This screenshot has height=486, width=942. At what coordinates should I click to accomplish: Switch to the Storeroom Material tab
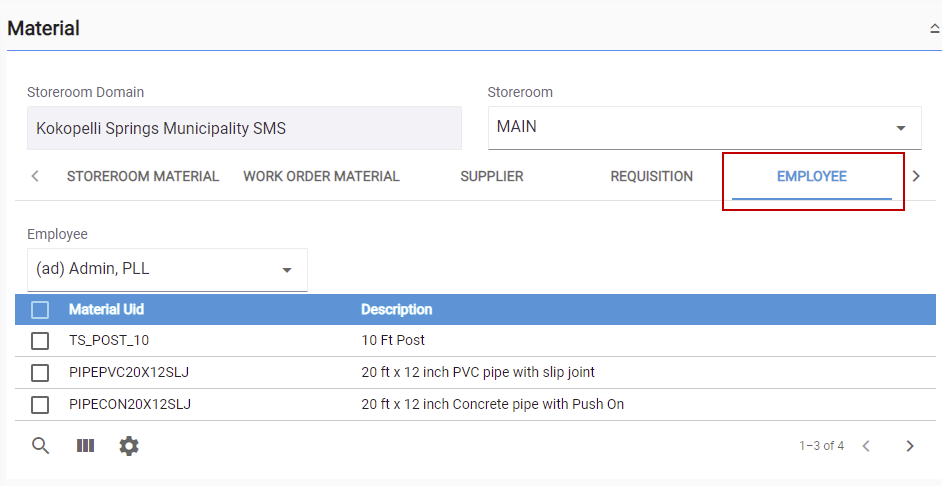143,176
